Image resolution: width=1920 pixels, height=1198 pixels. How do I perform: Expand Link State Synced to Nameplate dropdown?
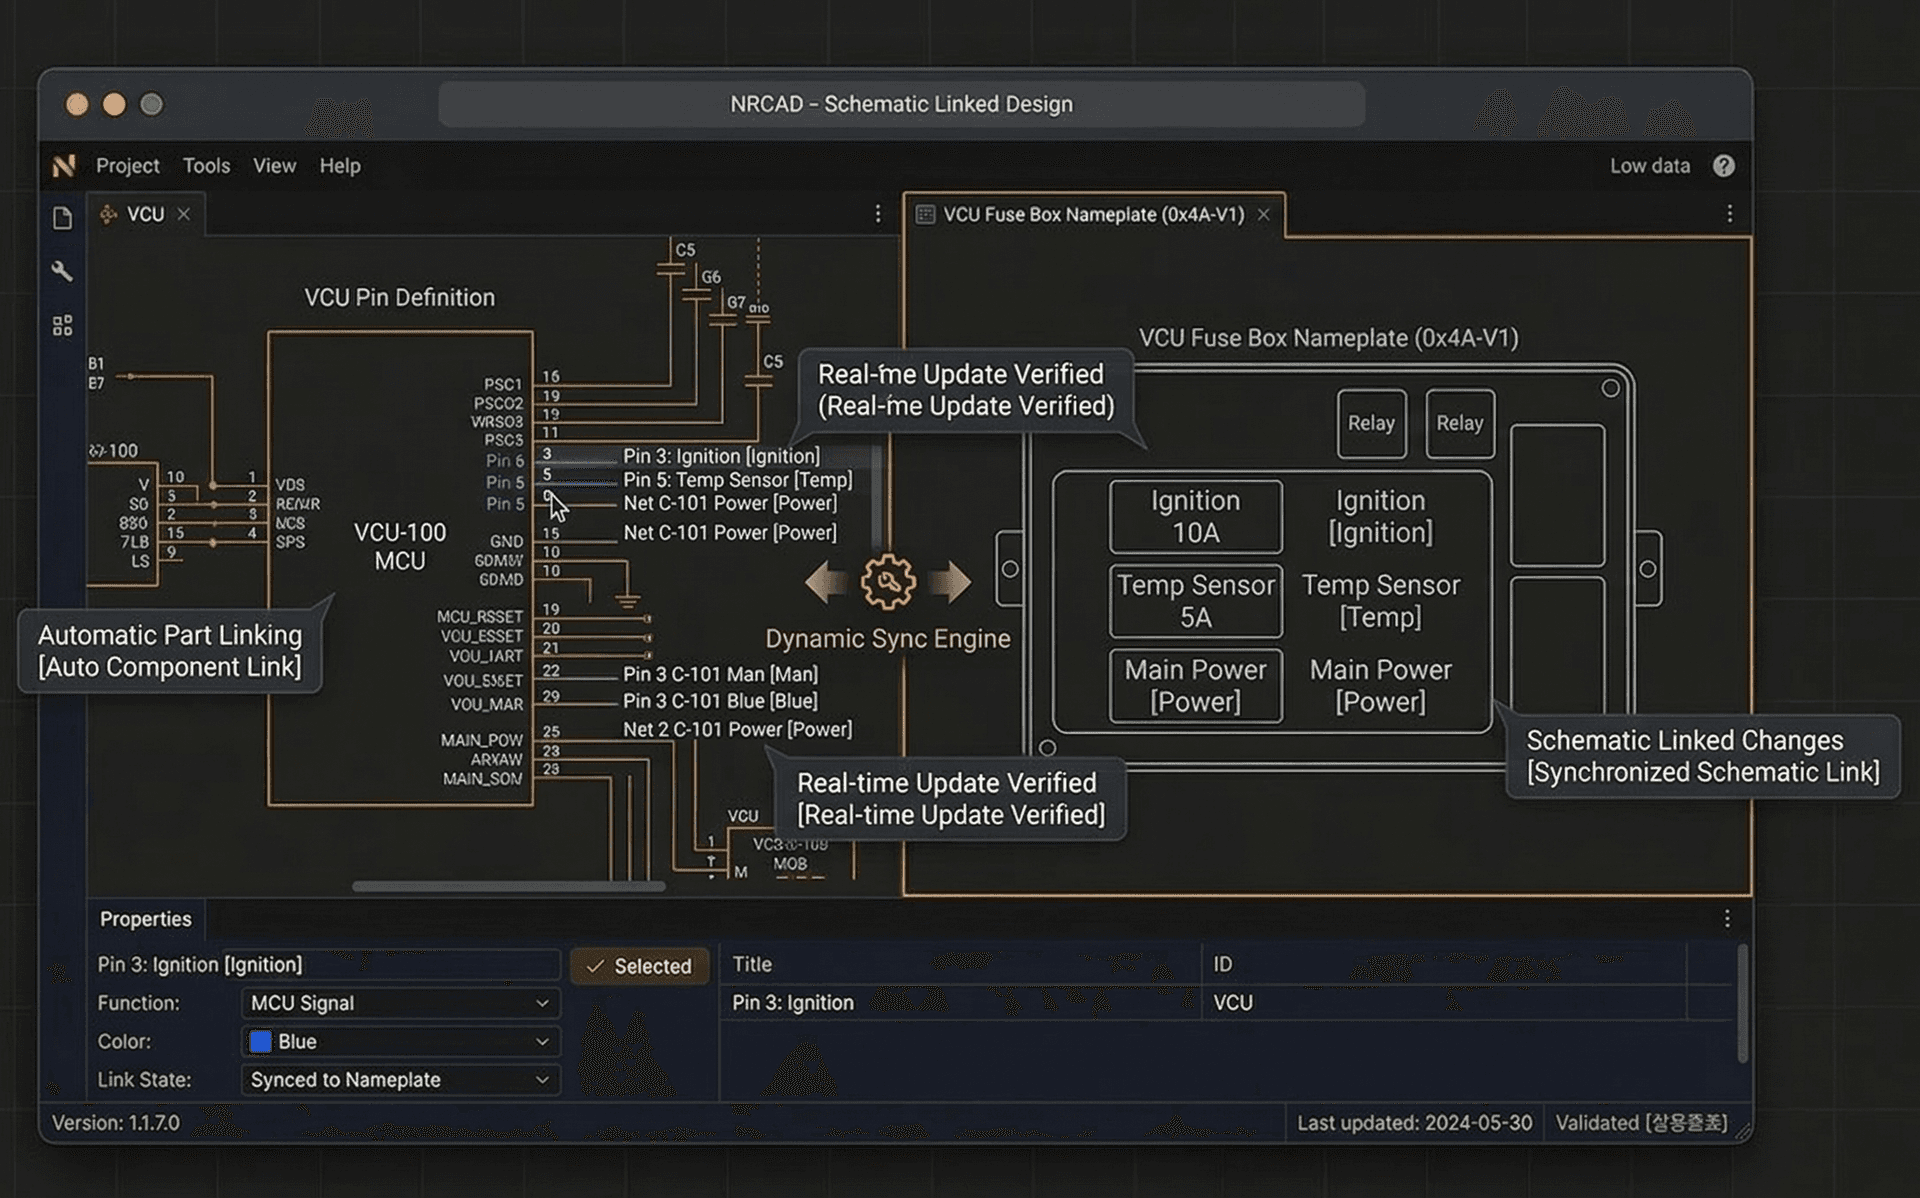[400, 1080]
